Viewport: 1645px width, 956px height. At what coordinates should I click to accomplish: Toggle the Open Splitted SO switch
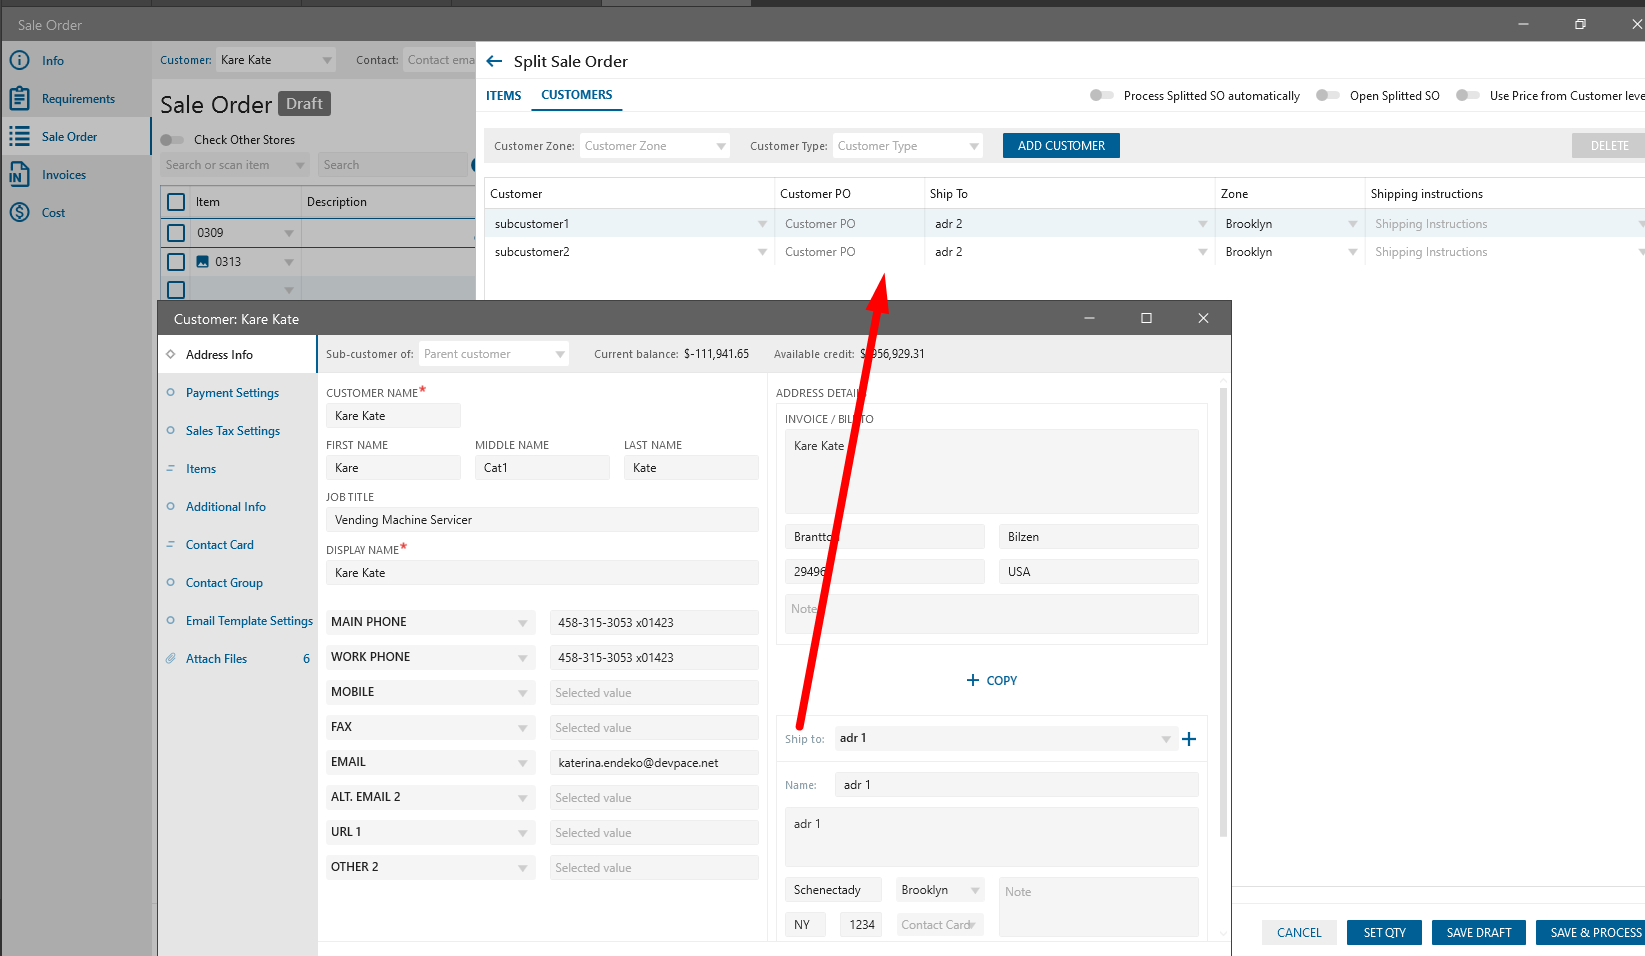(x=1327, y=96)
